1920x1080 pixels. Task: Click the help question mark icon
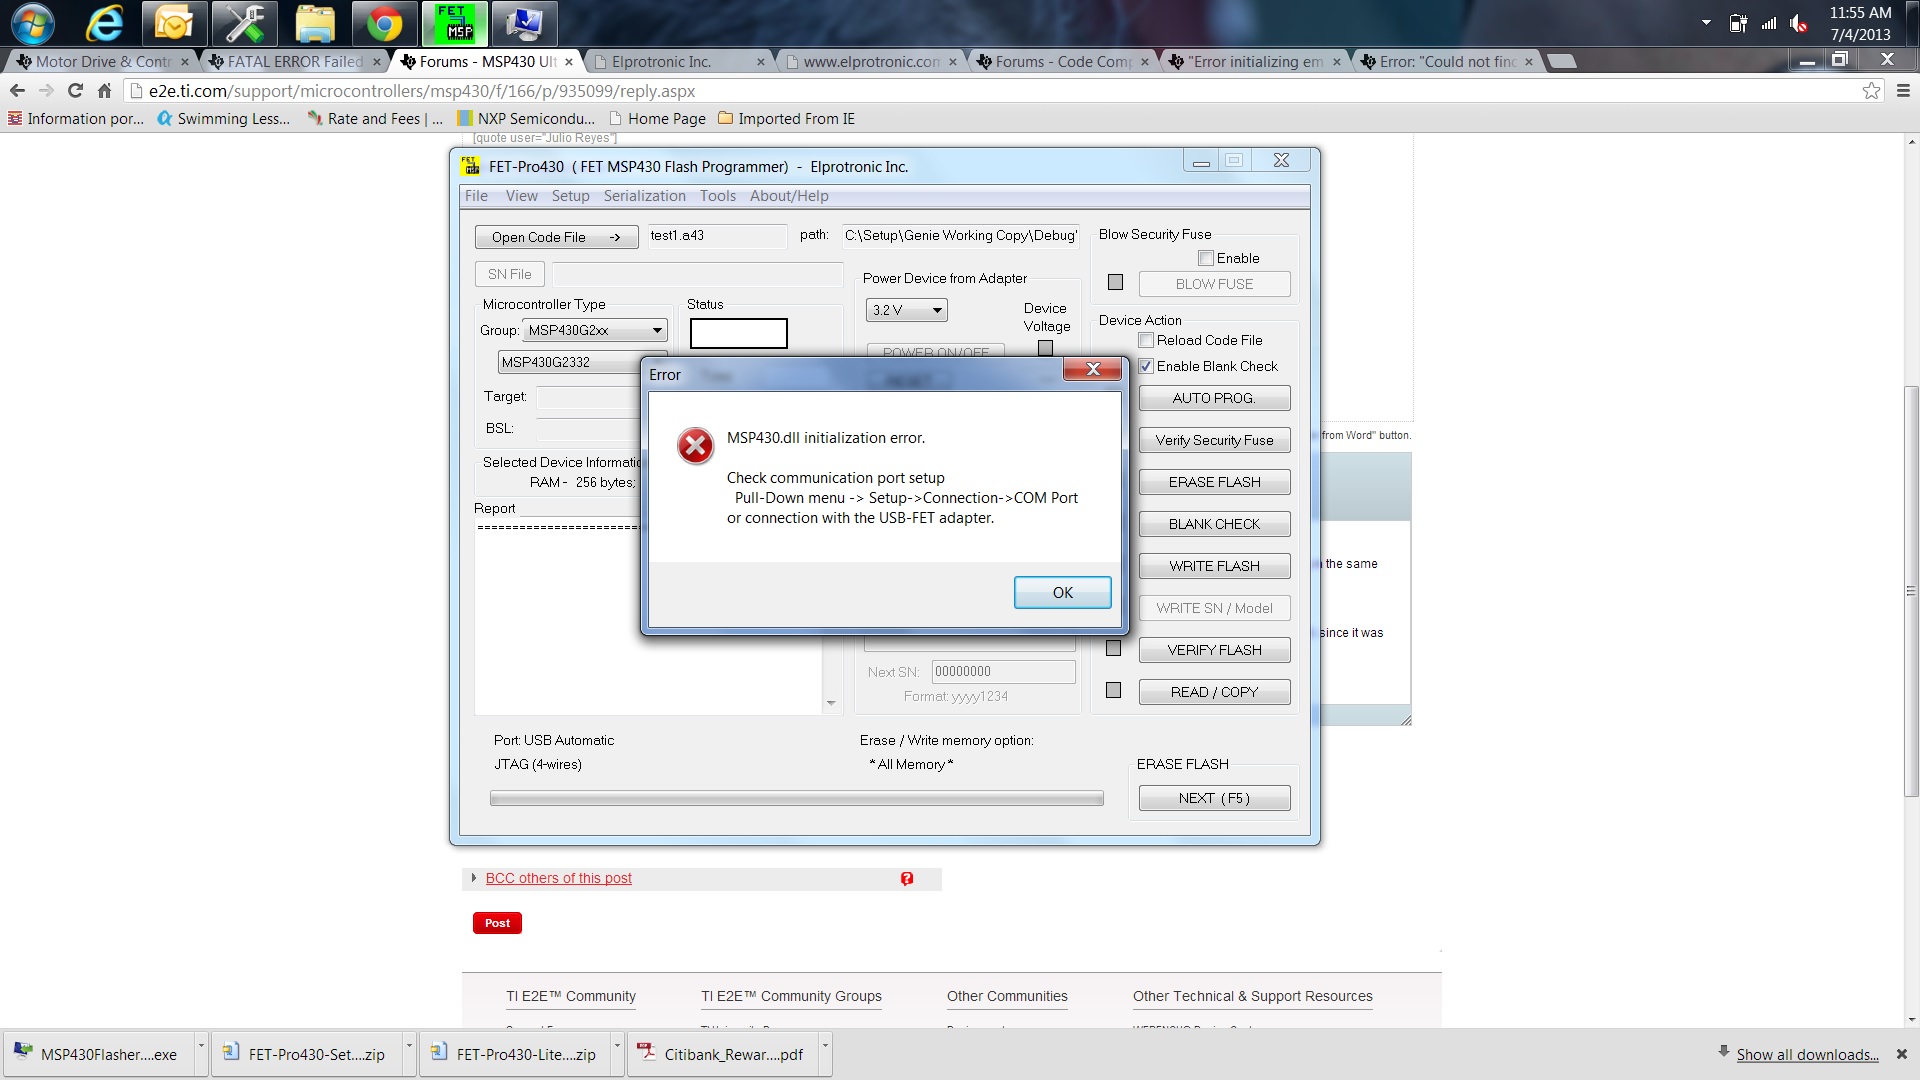pyautogui.click(x=907, y=878)
